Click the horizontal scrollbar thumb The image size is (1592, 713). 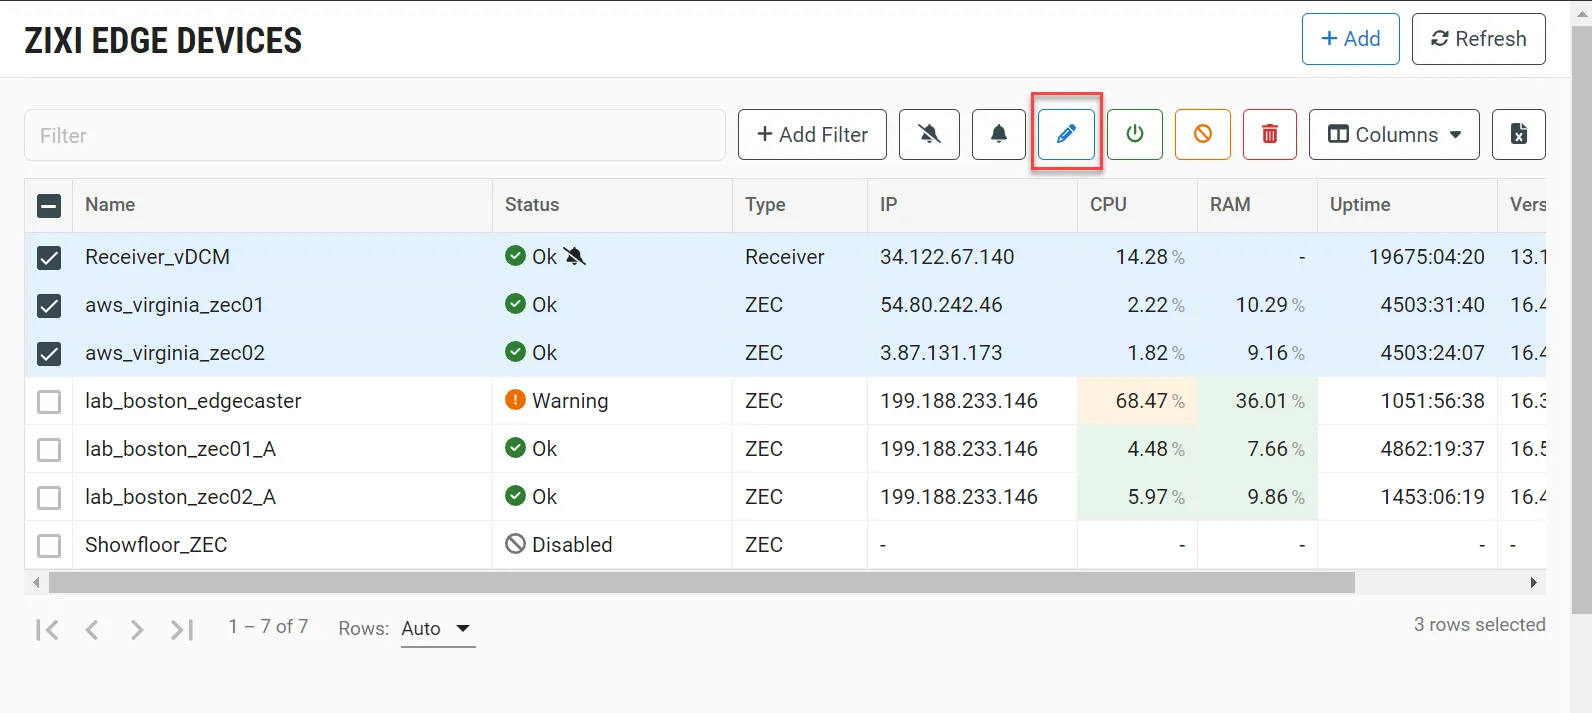[x=701, y=582]
